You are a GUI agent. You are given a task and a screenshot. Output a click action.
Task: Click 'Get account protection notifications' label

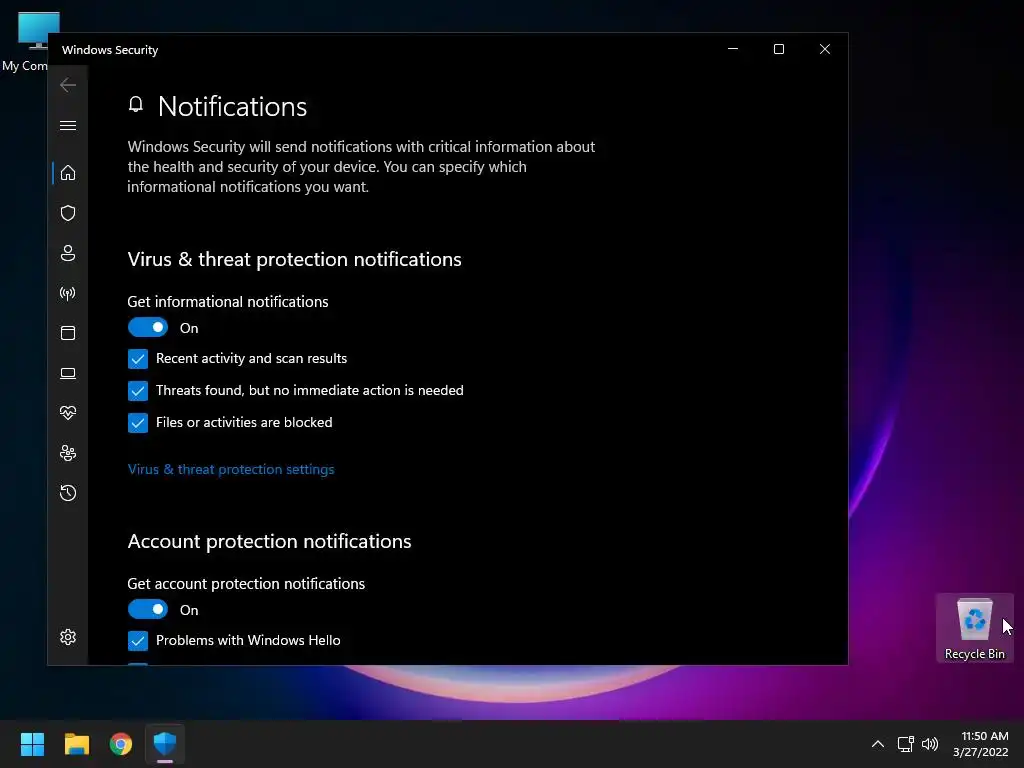click(246, 583)
